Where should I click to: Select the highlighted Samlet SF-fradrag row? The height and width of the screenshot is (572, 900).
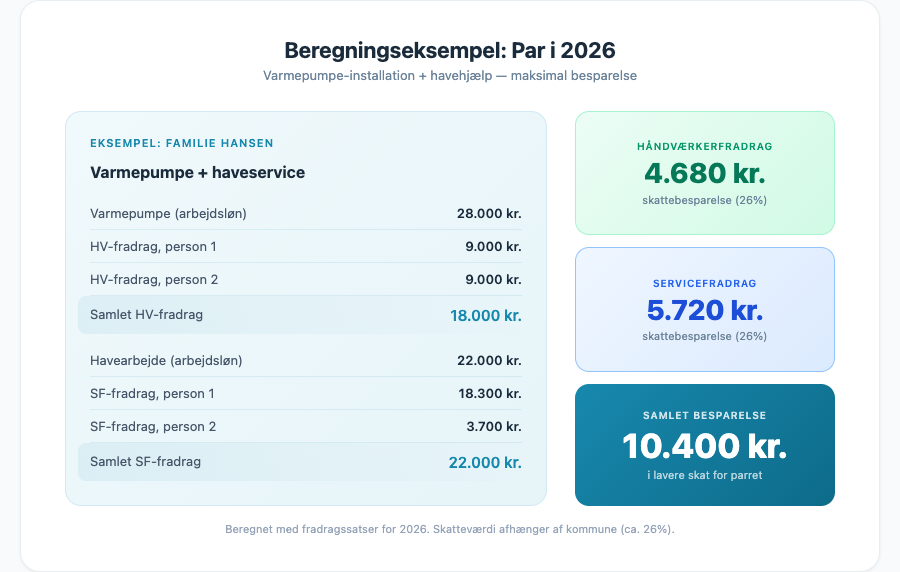pyautogui.click(x=305, y=462)
